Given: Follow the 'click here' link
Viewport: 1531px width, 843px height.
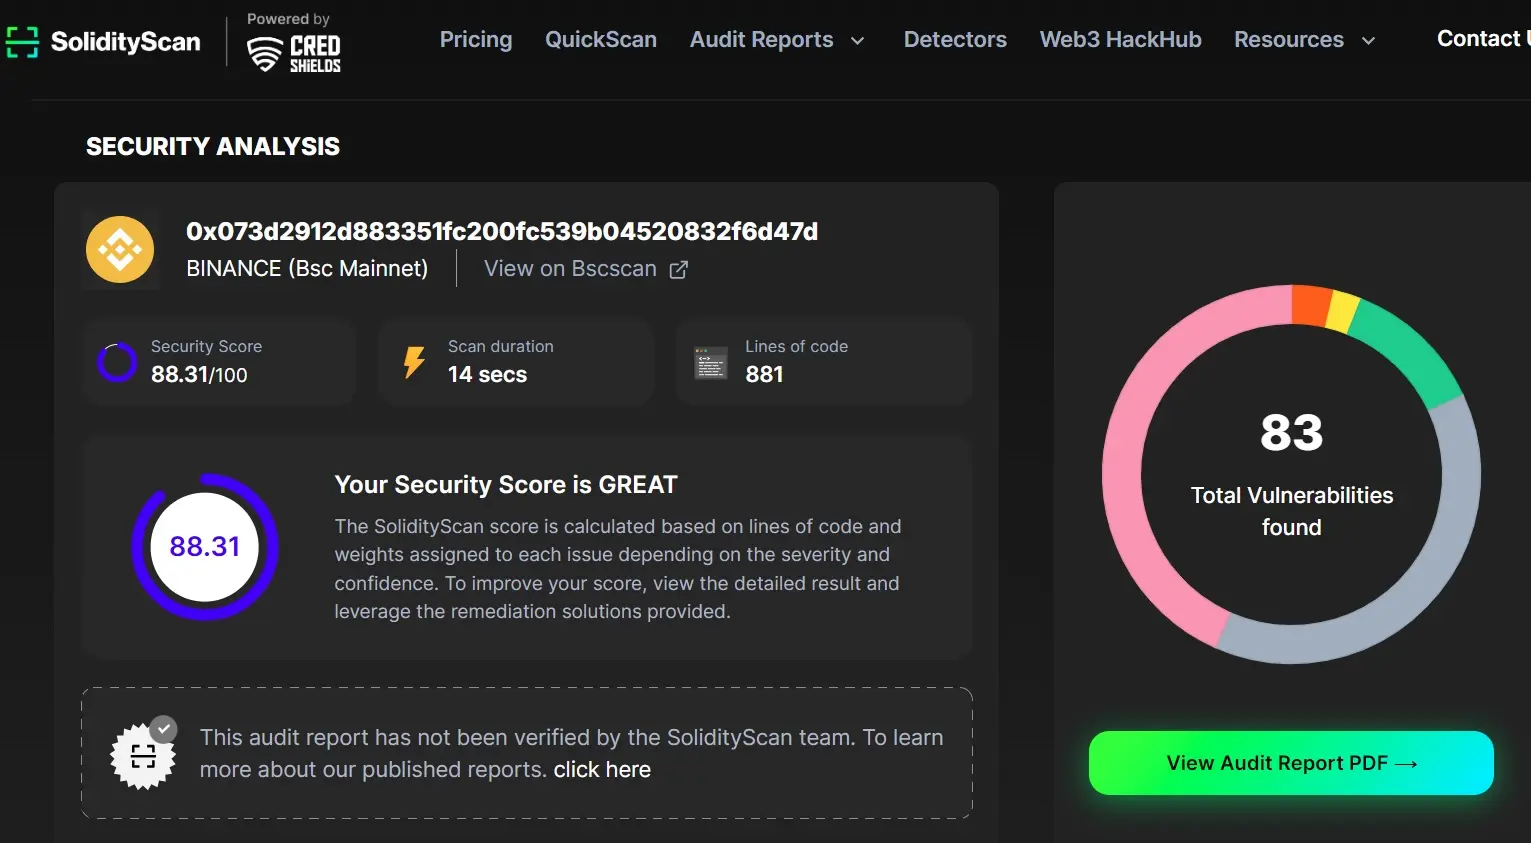Looking at the screenshot, I should pyautogui.click(x=602, y=770).
